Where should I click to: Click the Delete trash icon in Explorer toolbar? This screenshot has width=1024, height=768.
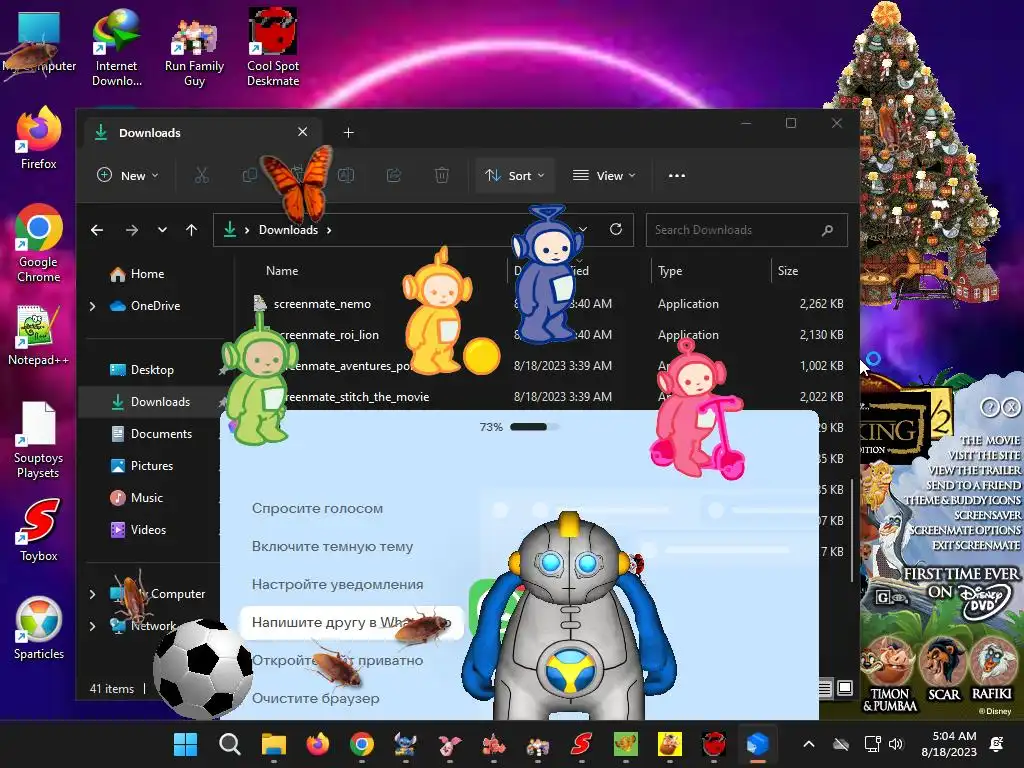pos(442,175)
